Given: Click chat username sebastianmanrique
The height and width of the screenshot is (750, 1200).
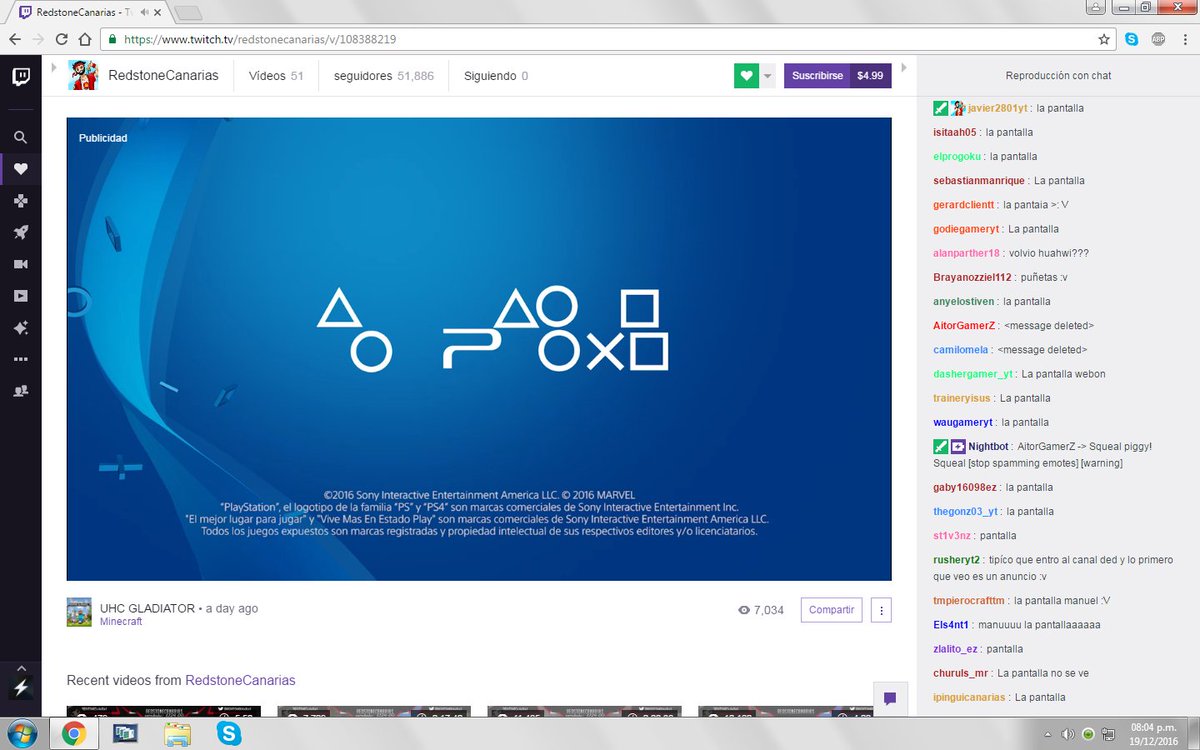Looking at the screenshot, I should click(979, 181).
